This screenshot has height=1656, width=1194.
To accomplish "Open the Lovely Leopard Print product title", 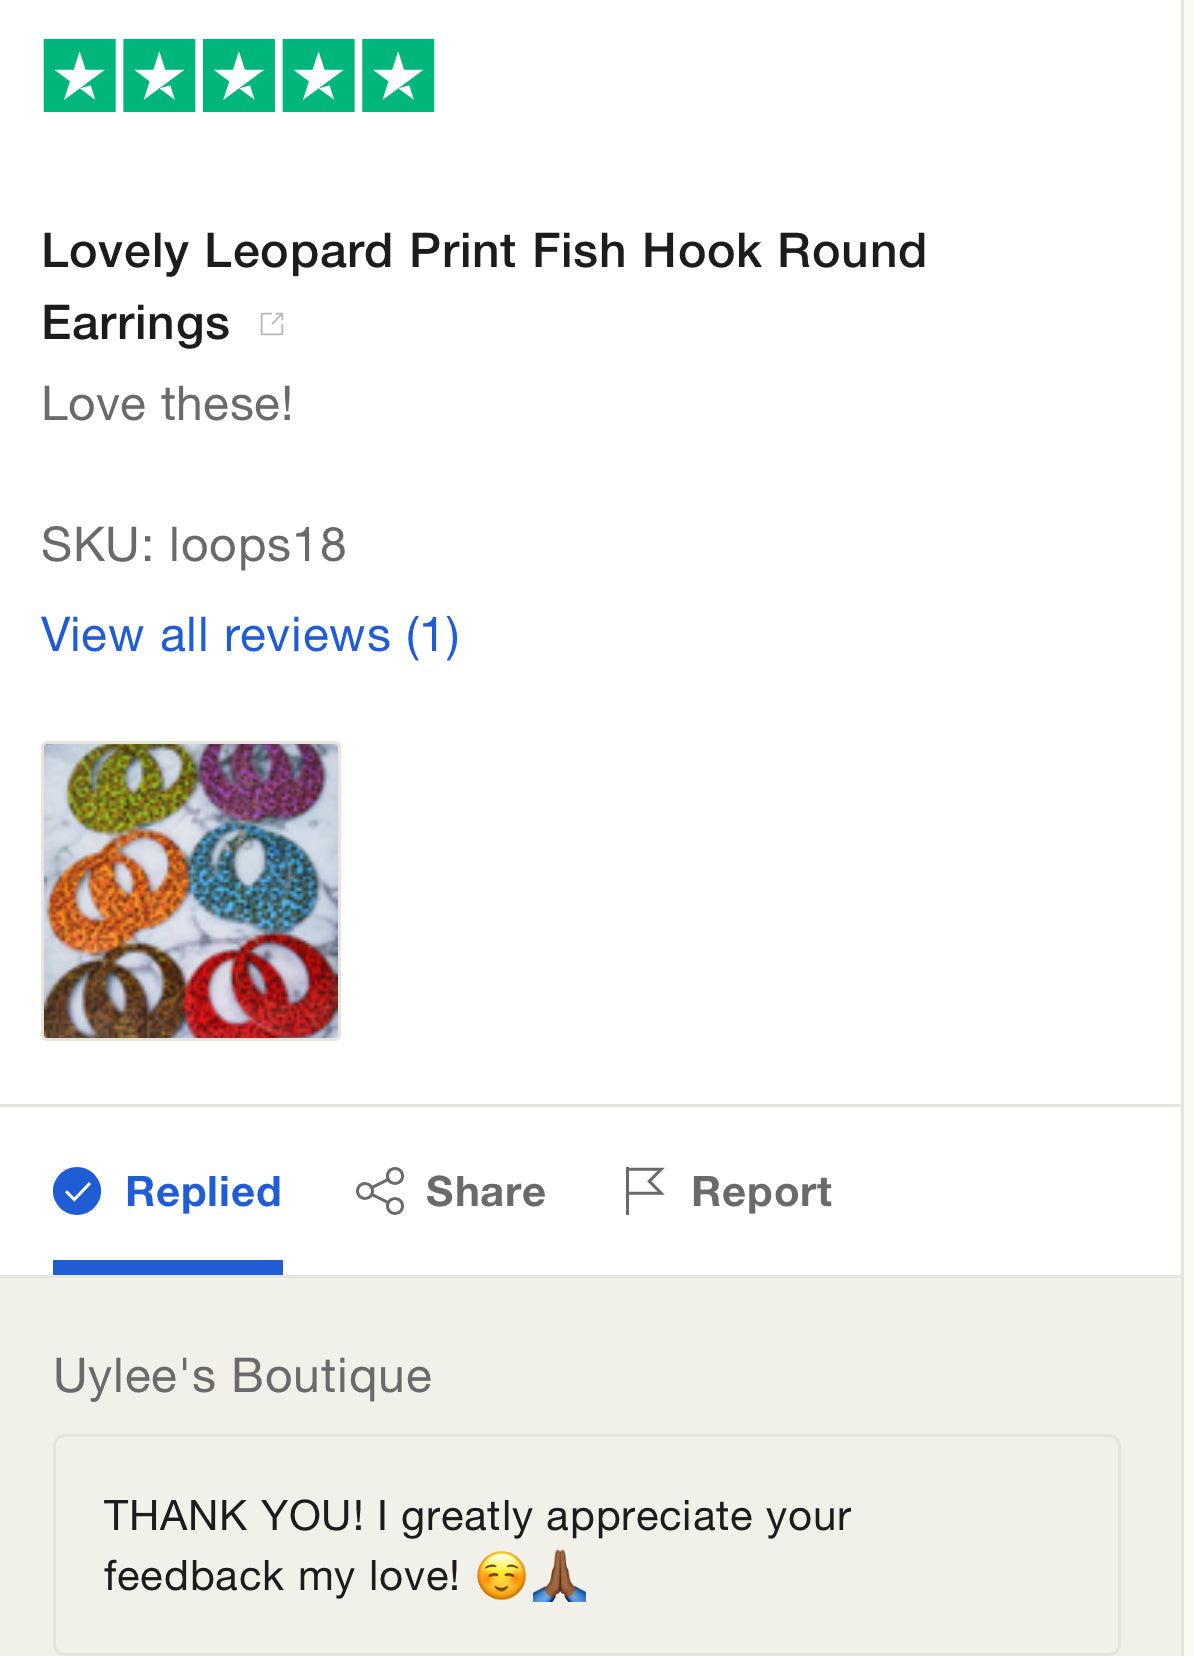I will pos(484,252).
